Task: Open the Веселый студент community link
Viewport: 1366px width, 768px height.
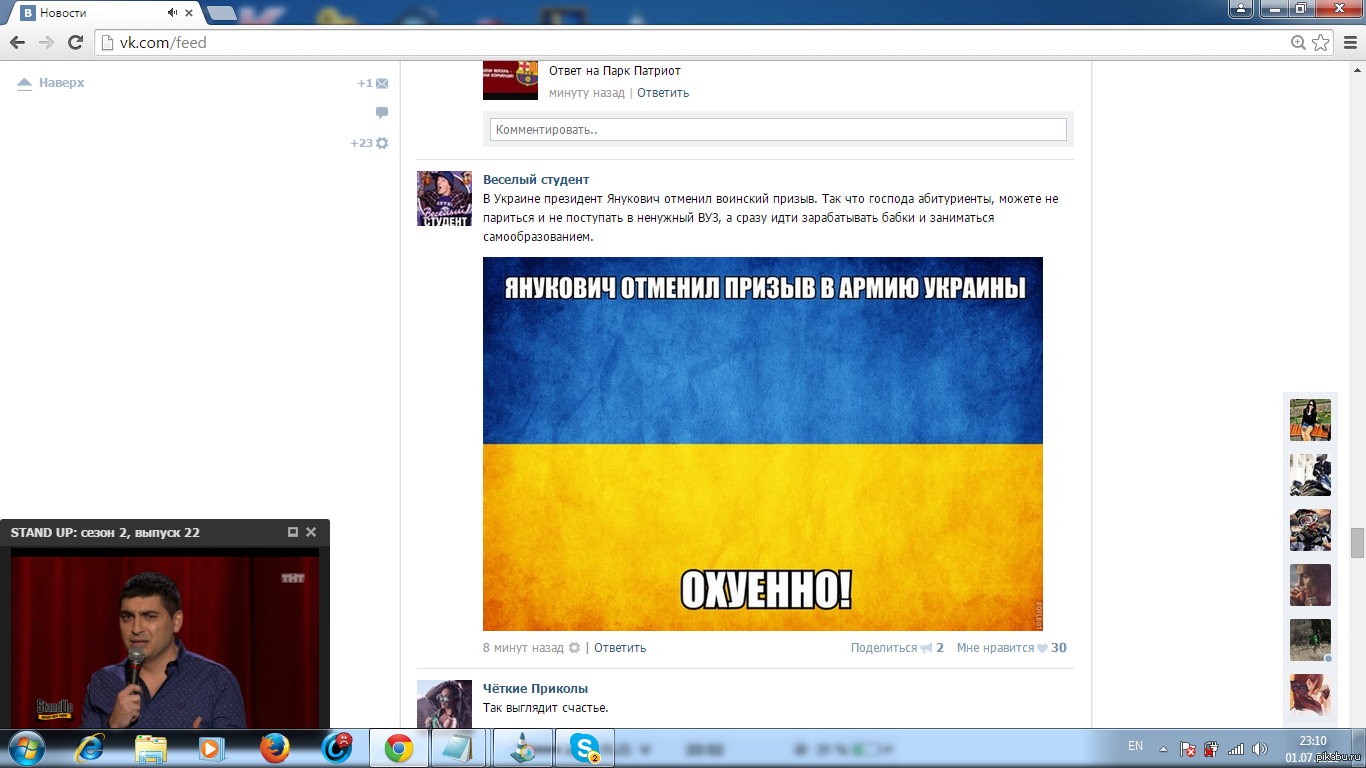Action: (x=536, y=180)
